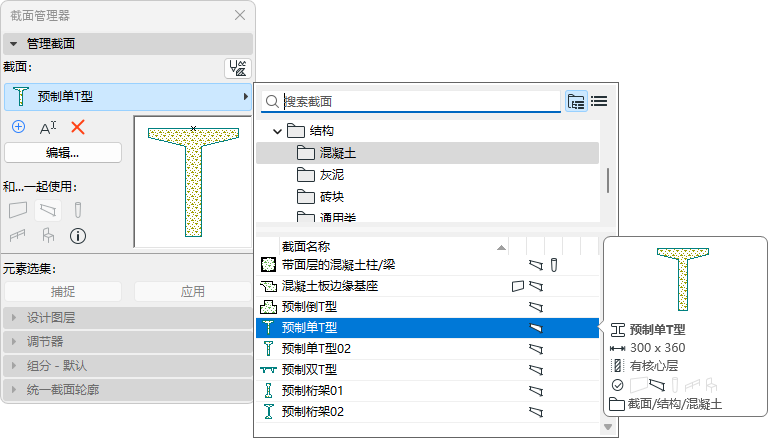Expand the 设计图层 section
This screenshot has width=768, height=438.
128,317
